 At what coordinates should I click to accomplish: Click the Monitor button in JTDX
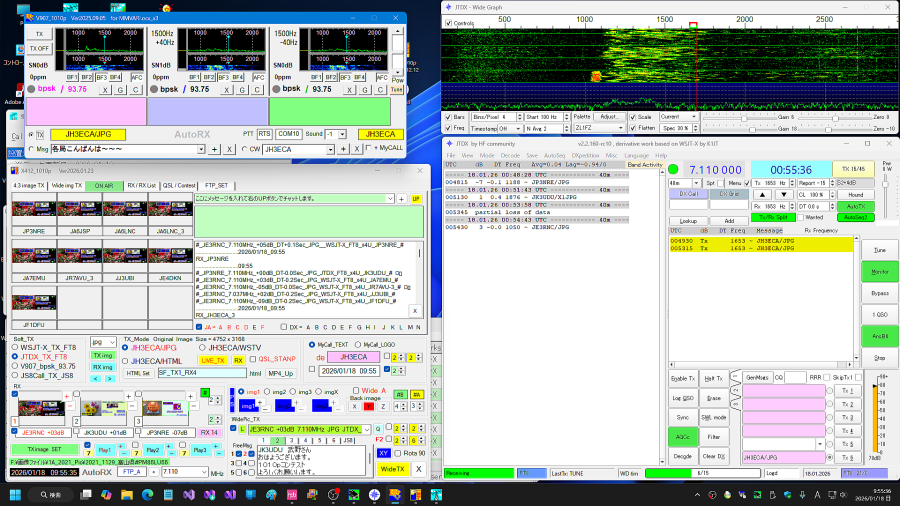879,271
